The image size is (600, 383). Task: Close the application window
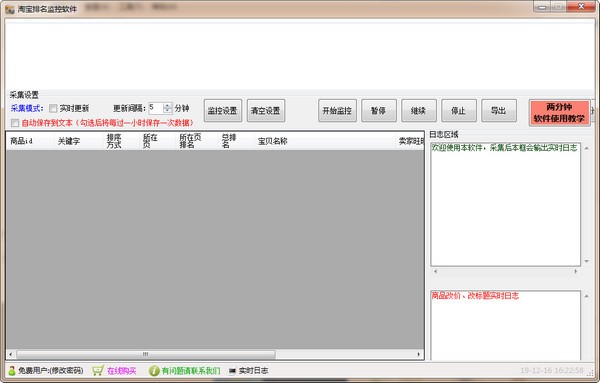point(581,7)
